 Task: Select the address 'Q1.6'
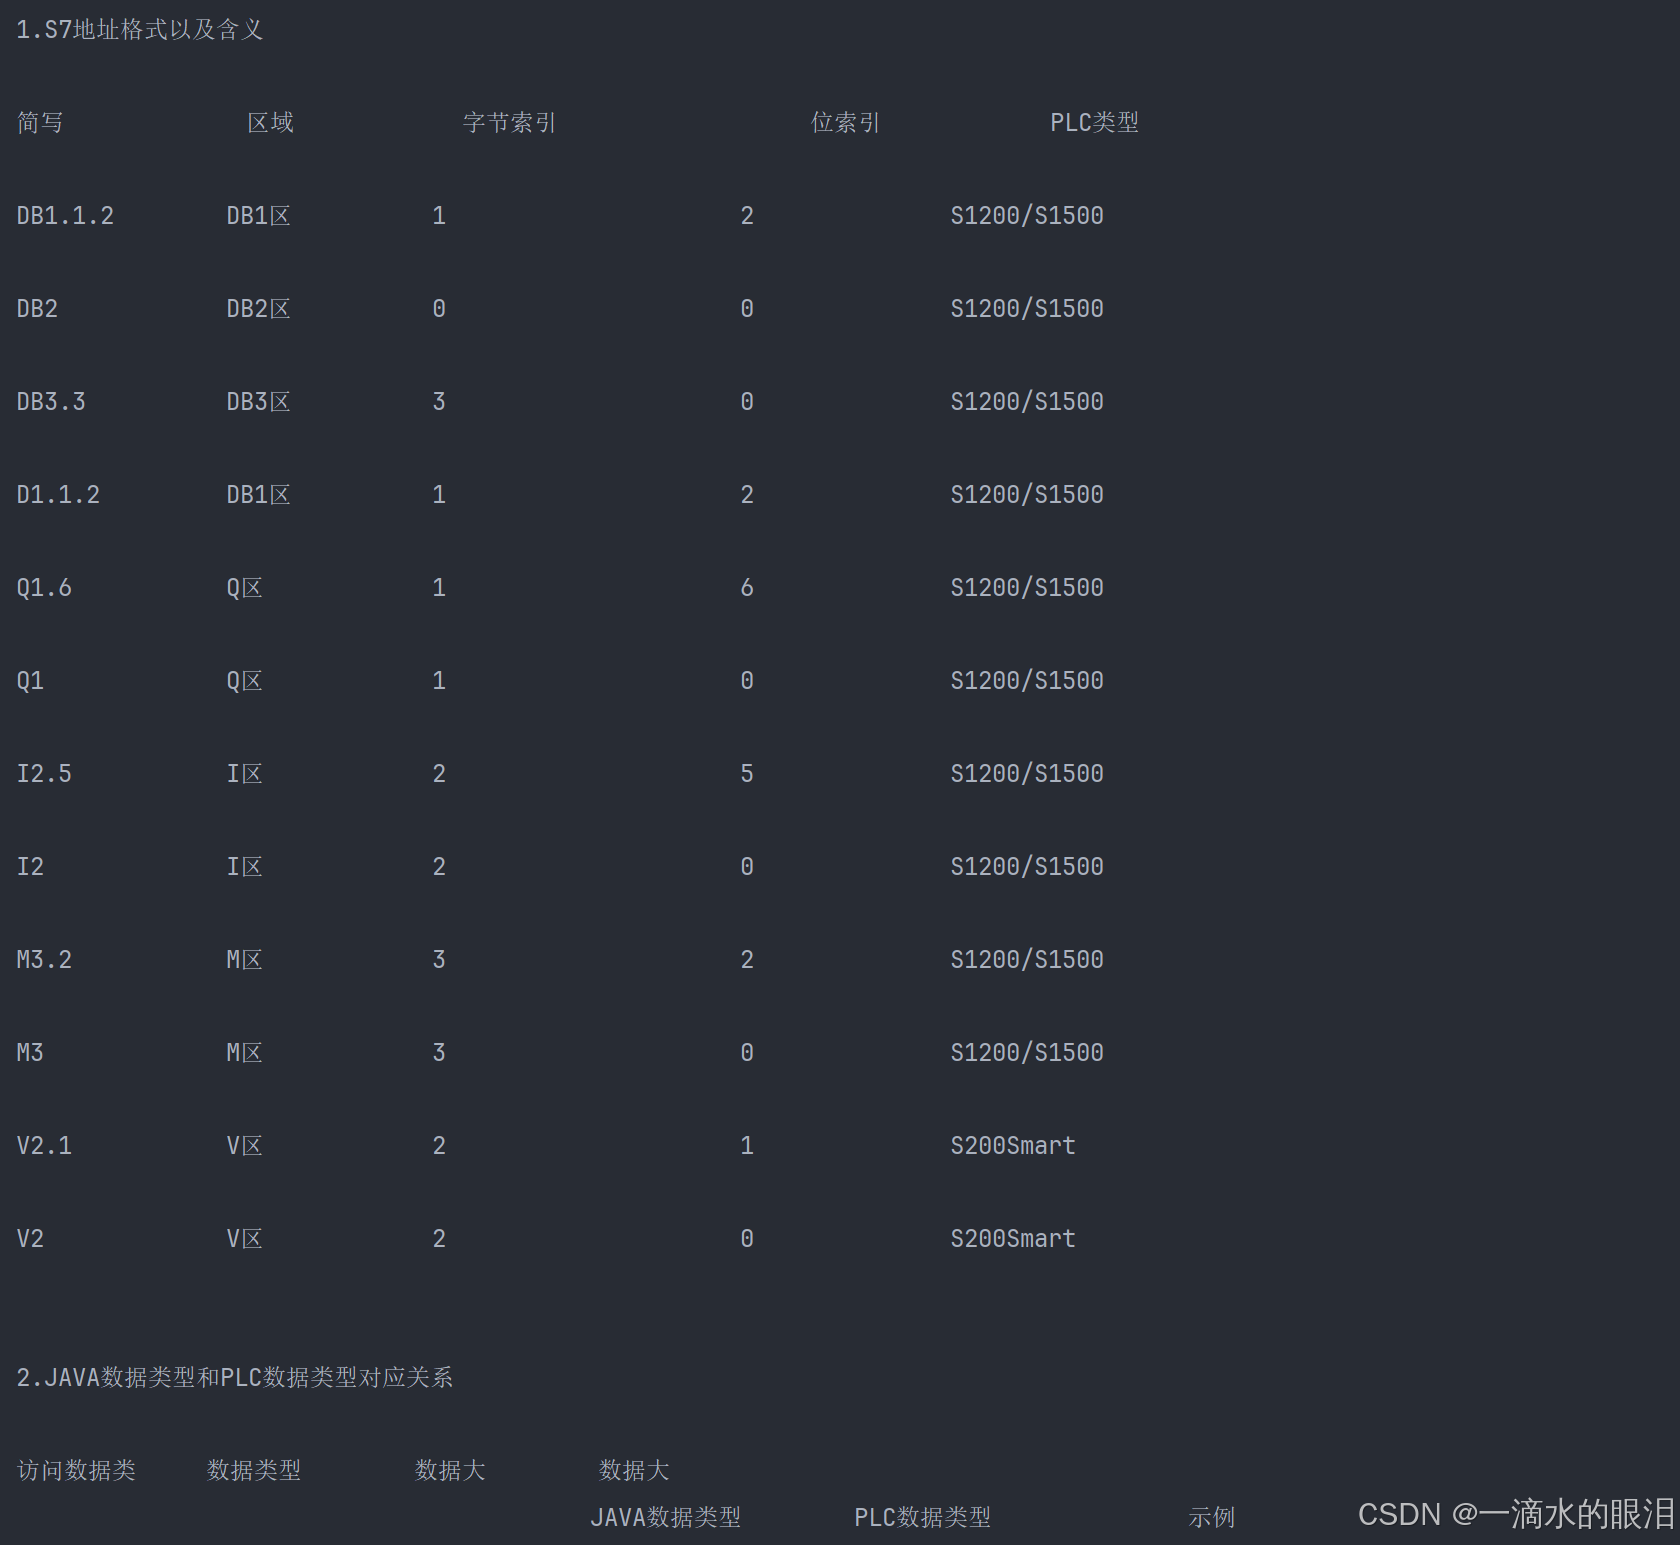click(x=44, y=588)
